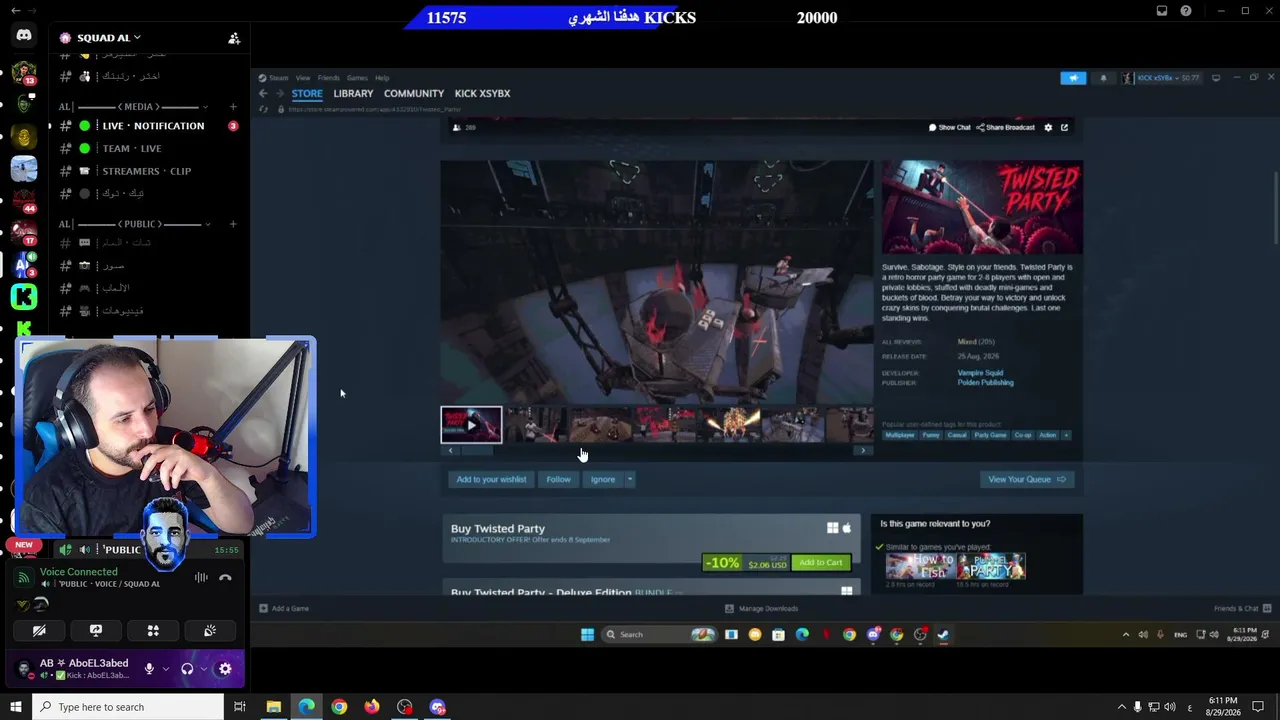Add Twisted Party to your wishlist
Screen dimensions: 1280x720
491,480
